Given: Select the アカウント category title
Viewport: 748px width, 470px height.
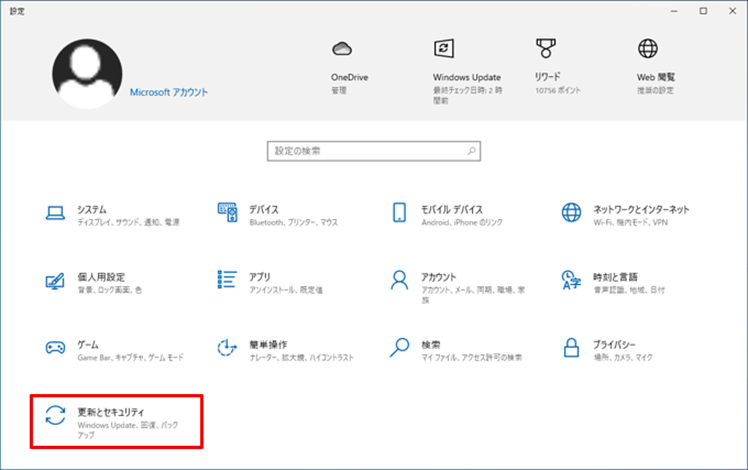Looking at the screenshot, I should (x=438, y=277).
